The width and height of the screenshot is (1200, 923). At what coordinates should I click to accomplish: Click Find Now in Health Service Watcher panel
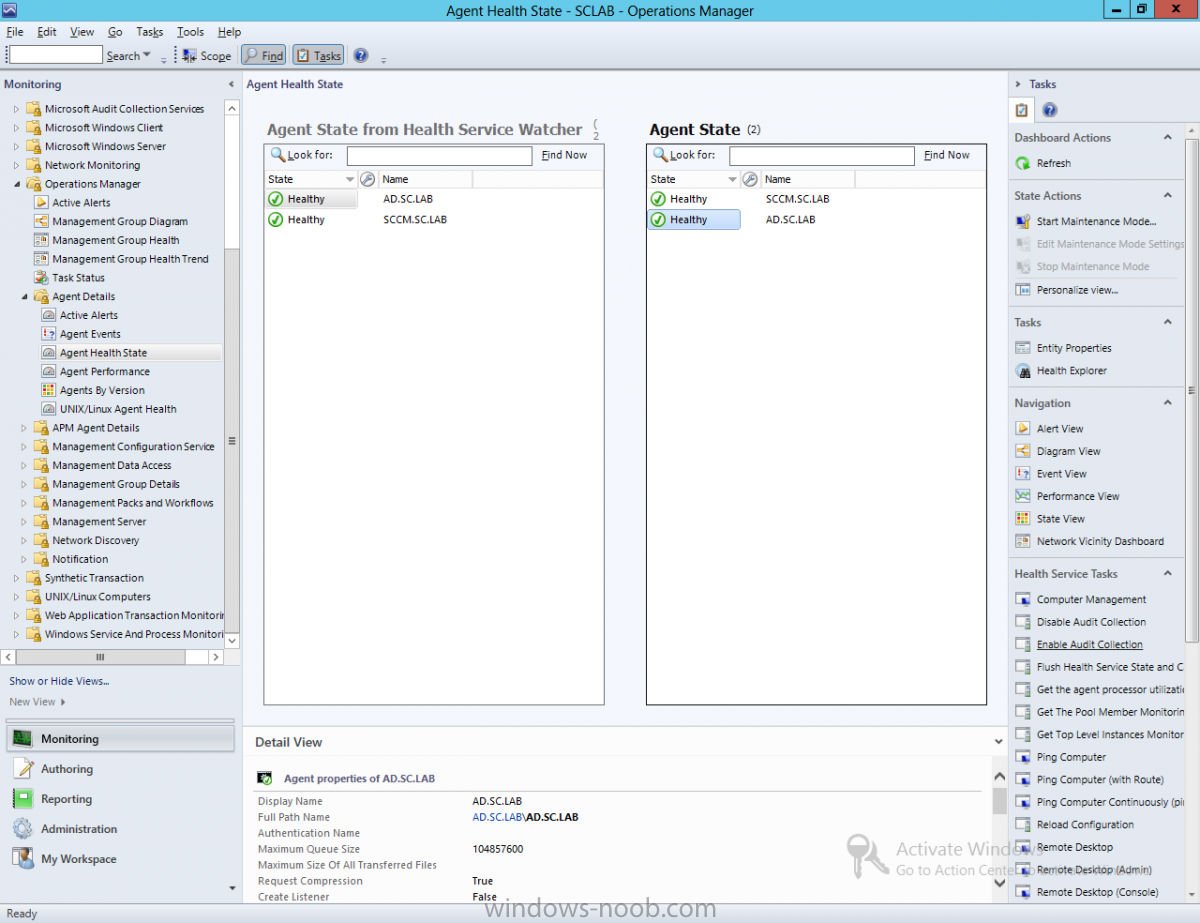pyautogui.click(x=564, y=155)
